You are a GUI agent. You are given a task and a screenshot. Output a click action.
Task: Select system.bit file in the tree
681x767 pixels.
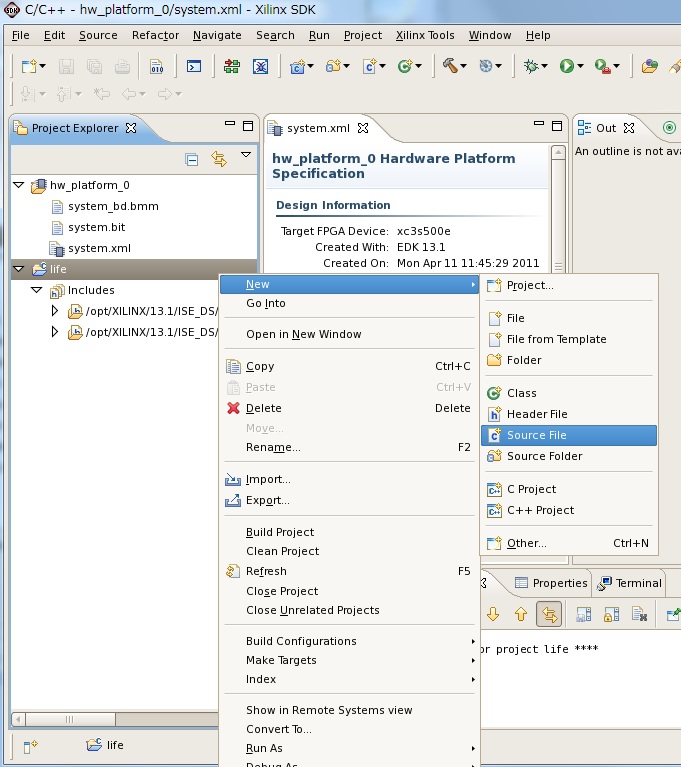tap(96, 227)
